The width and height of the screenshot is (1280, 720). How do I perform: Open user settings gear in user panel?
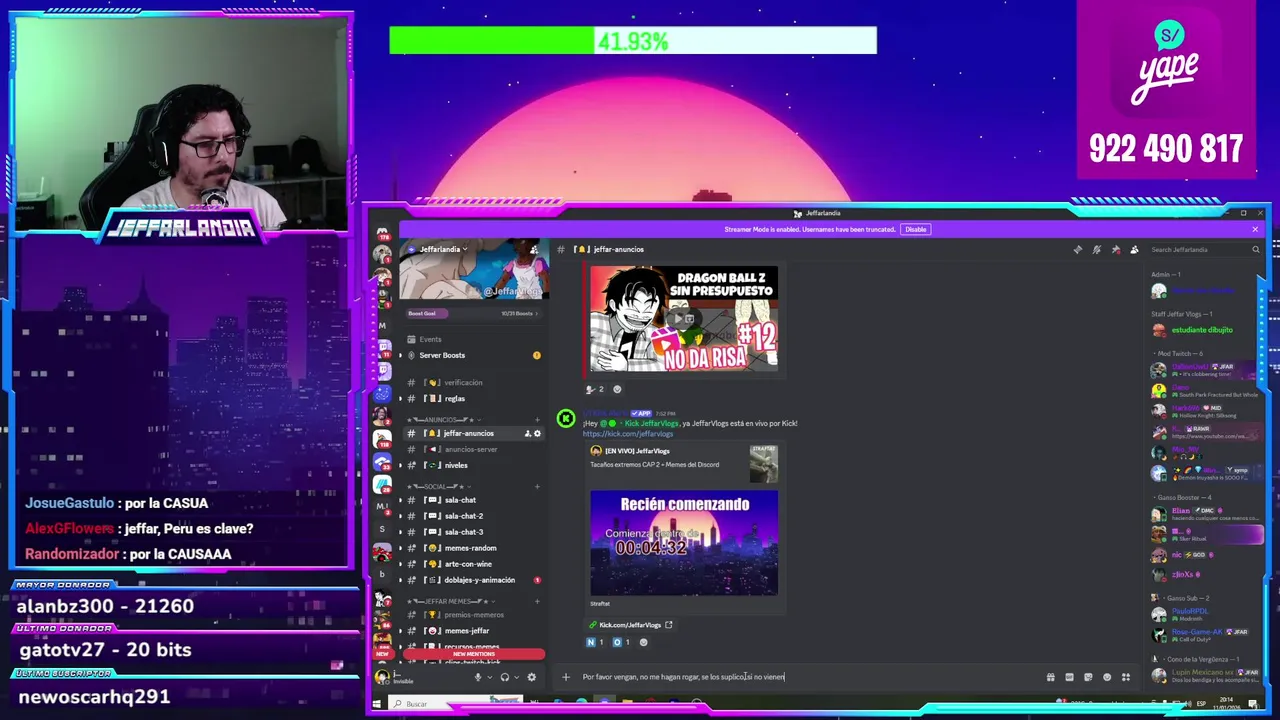pos(531,677)
